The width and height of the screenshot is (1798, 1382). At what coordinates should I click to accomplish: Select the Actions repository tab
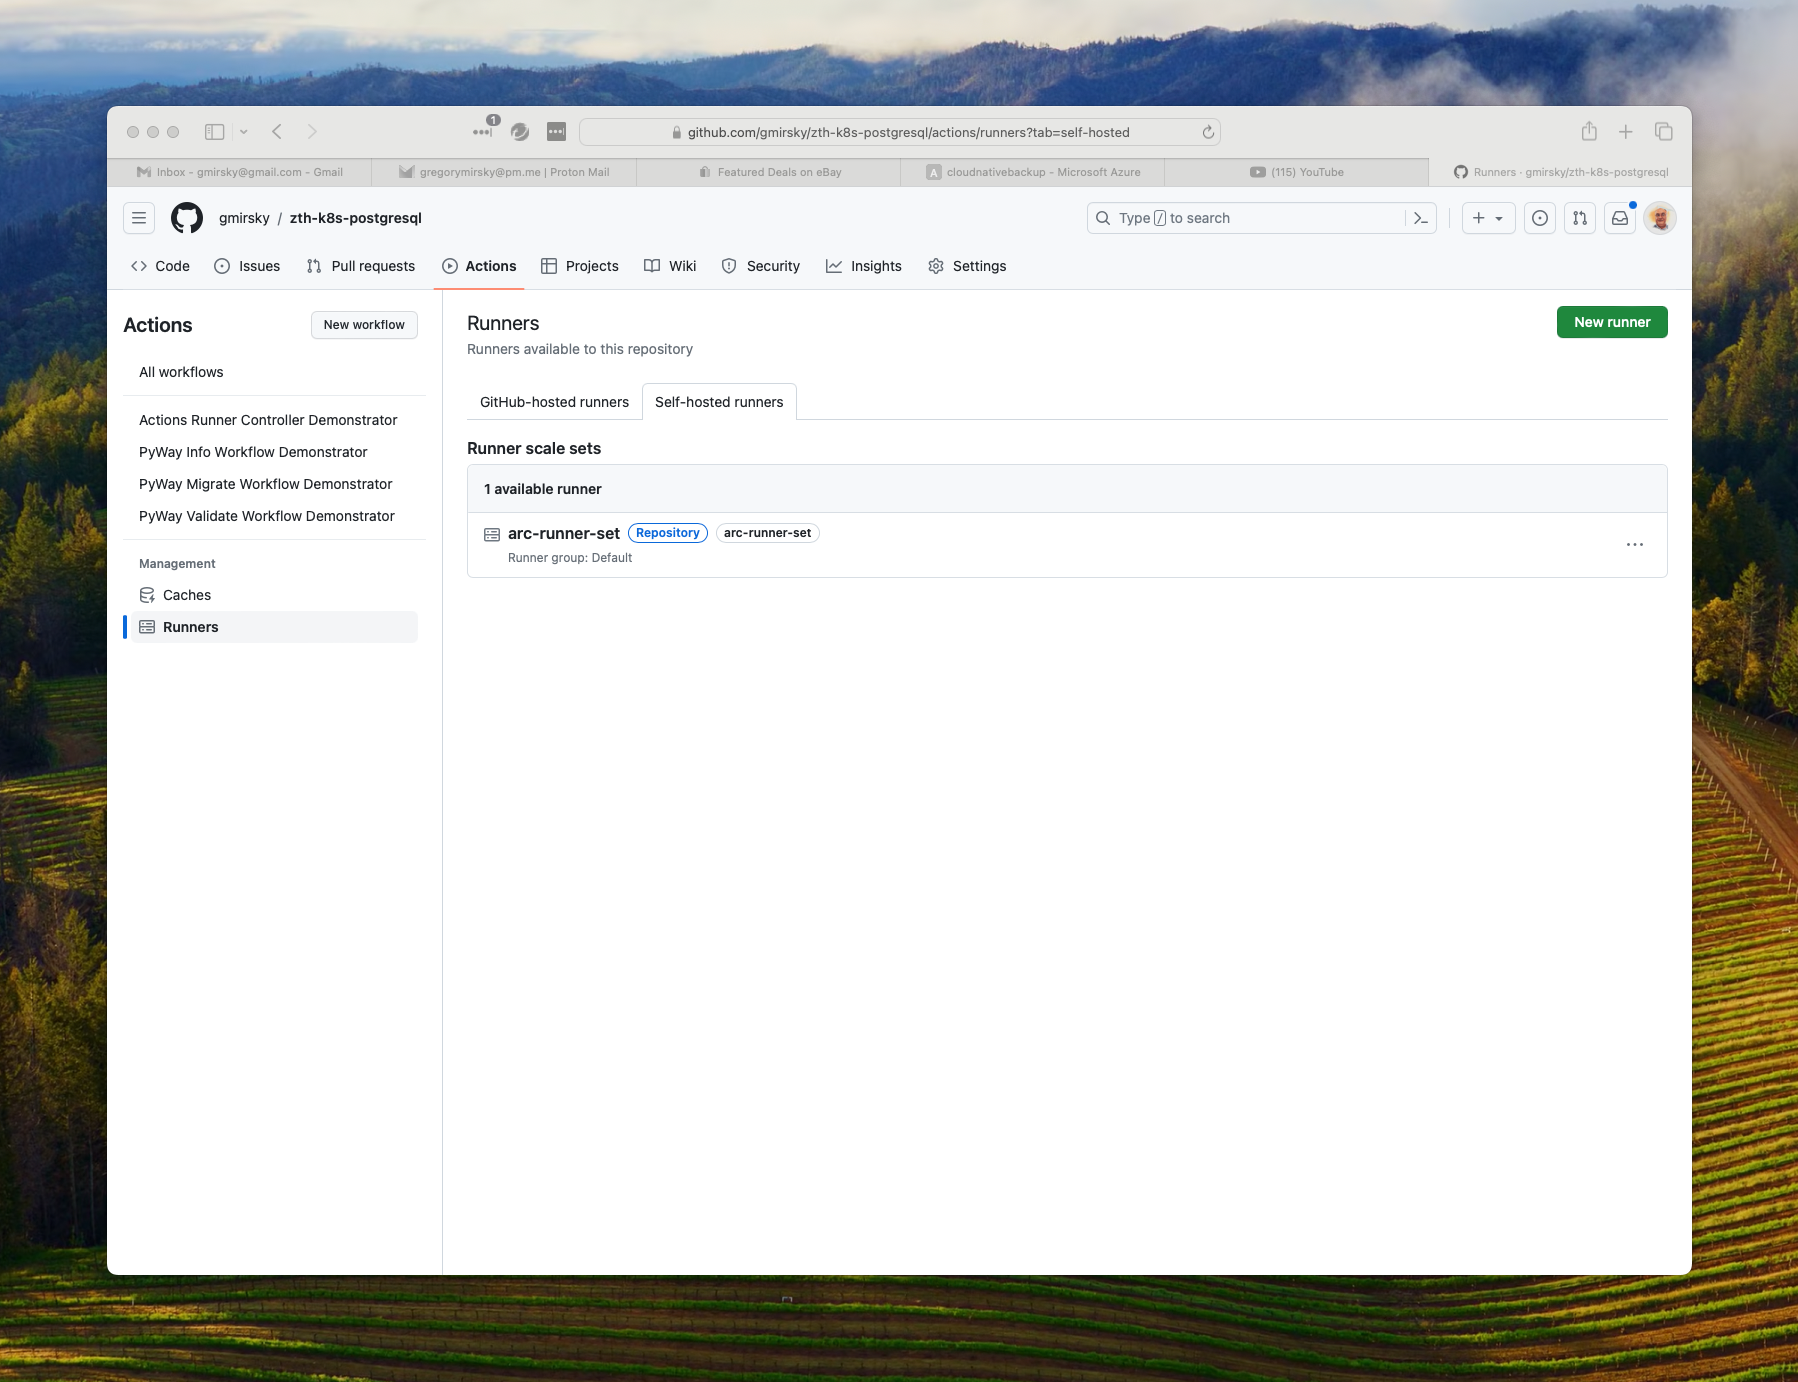(x=479, y=266)
